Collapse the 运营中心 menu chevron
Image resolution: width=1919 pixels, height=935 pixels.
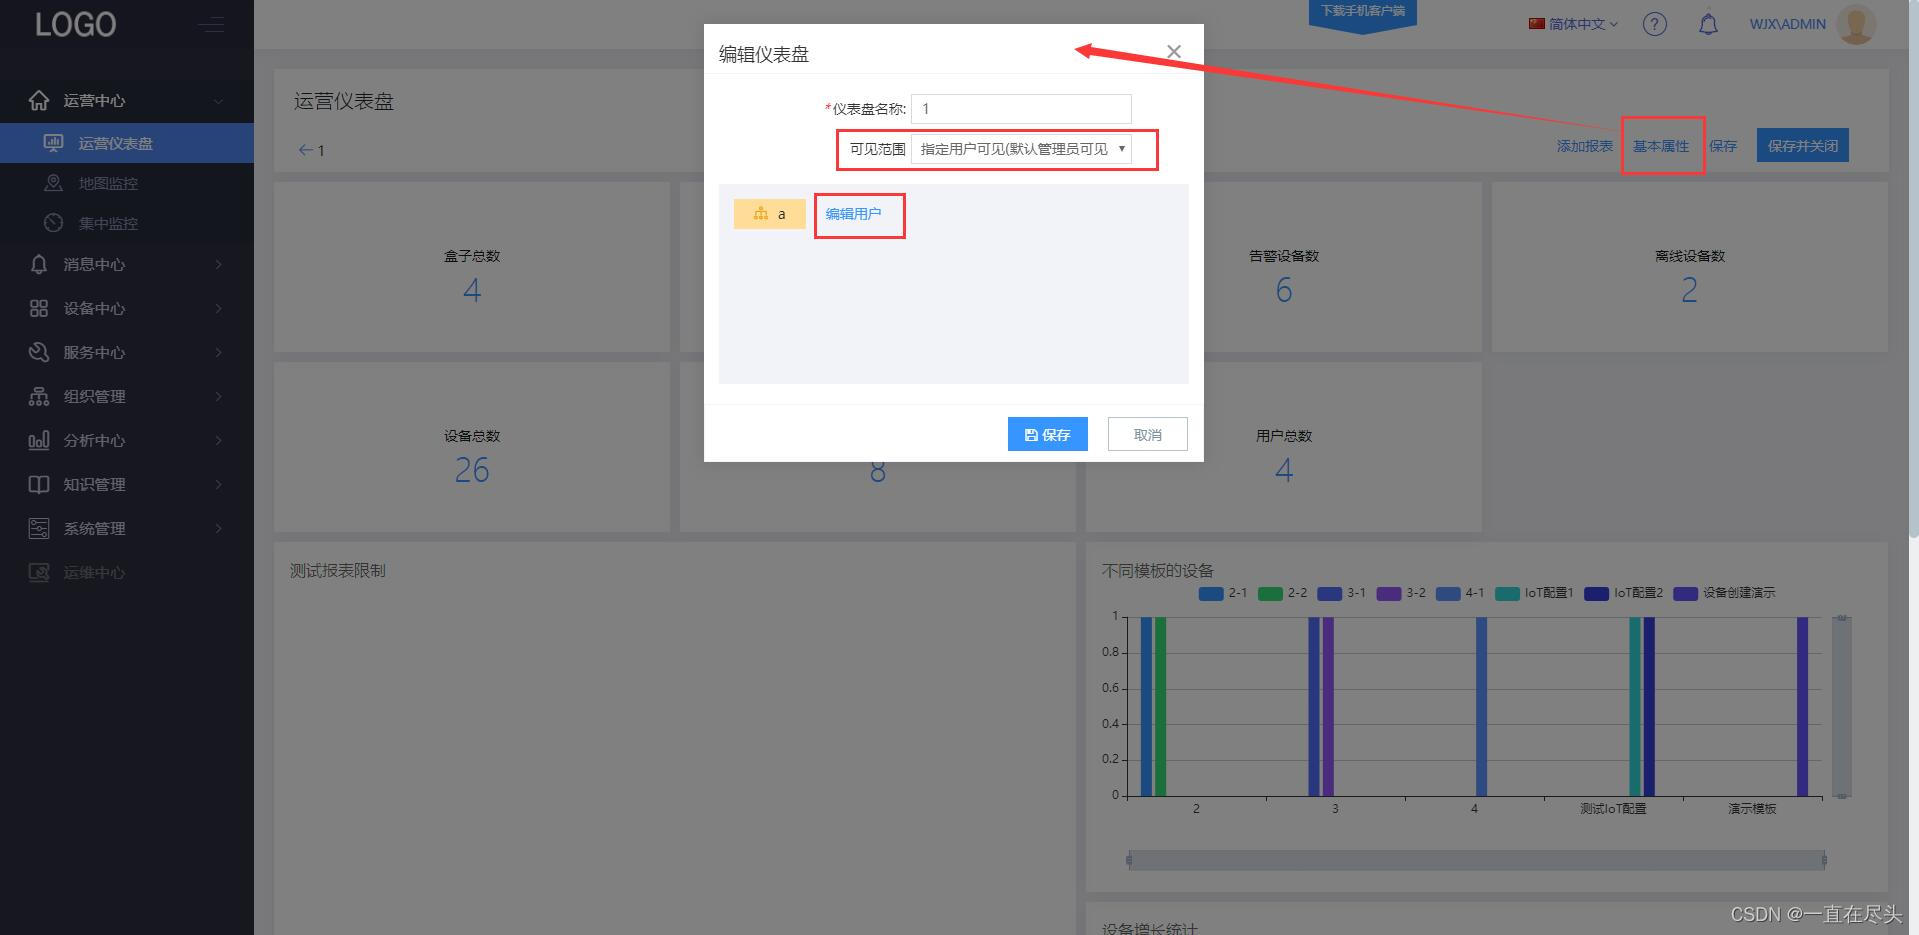click(218, 101)
